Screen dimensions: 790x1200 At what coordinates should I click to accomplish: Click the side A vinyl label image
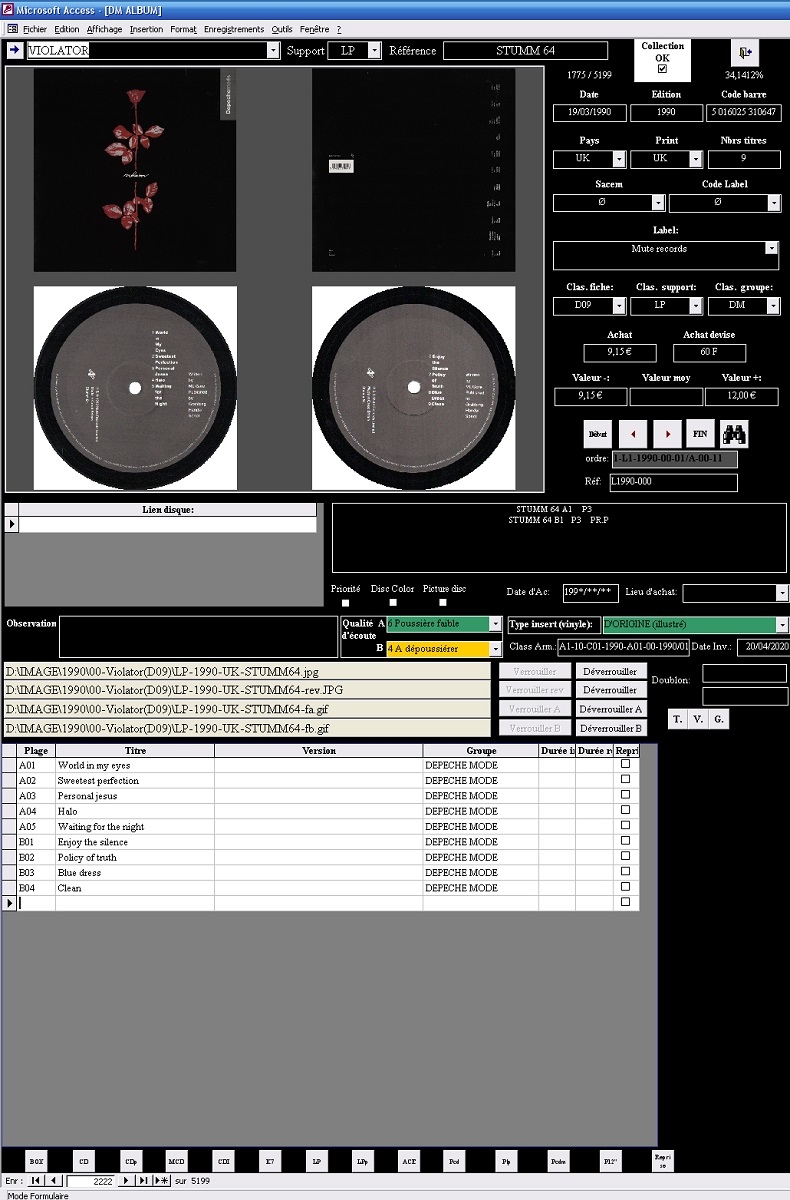(135, 388)
